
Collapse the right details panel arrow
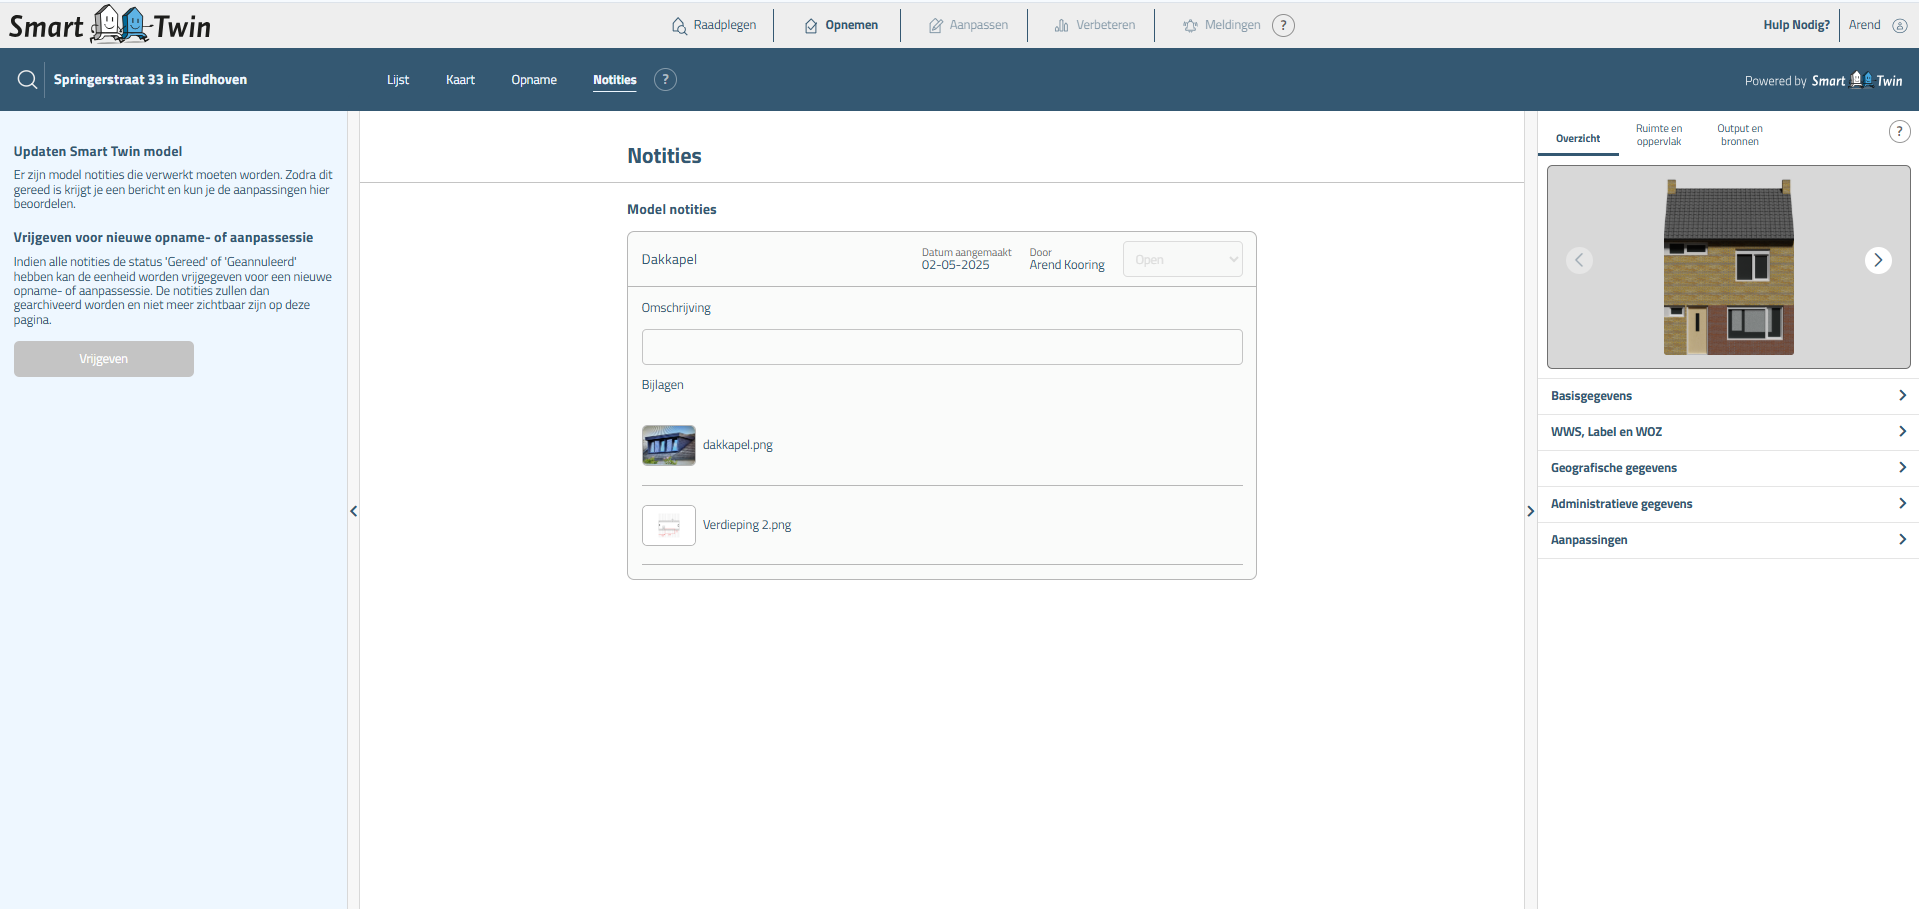[1530, 511]
